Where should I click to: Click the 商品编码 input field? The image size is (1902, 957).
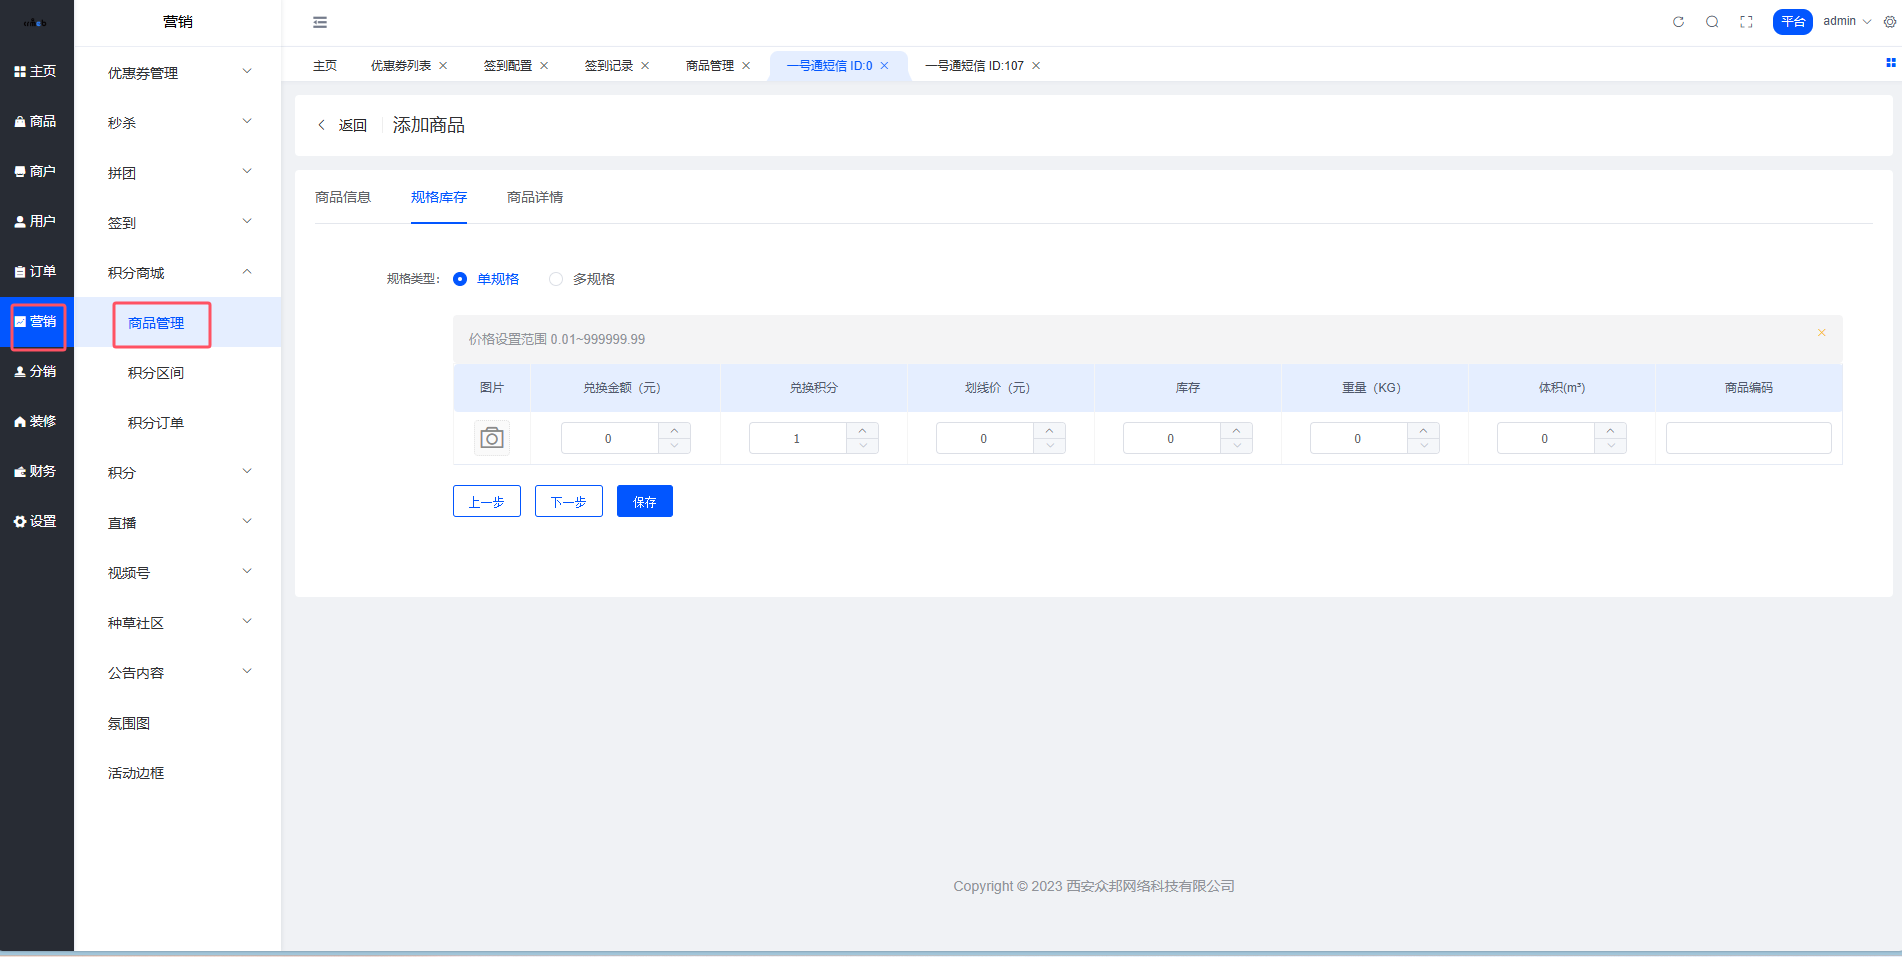[1748, 438]
